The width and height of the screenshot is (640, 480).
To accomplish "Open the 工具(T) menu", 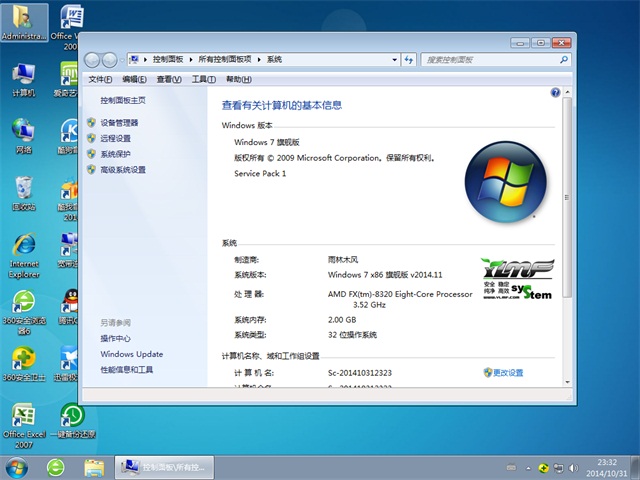I will (203, 79).
